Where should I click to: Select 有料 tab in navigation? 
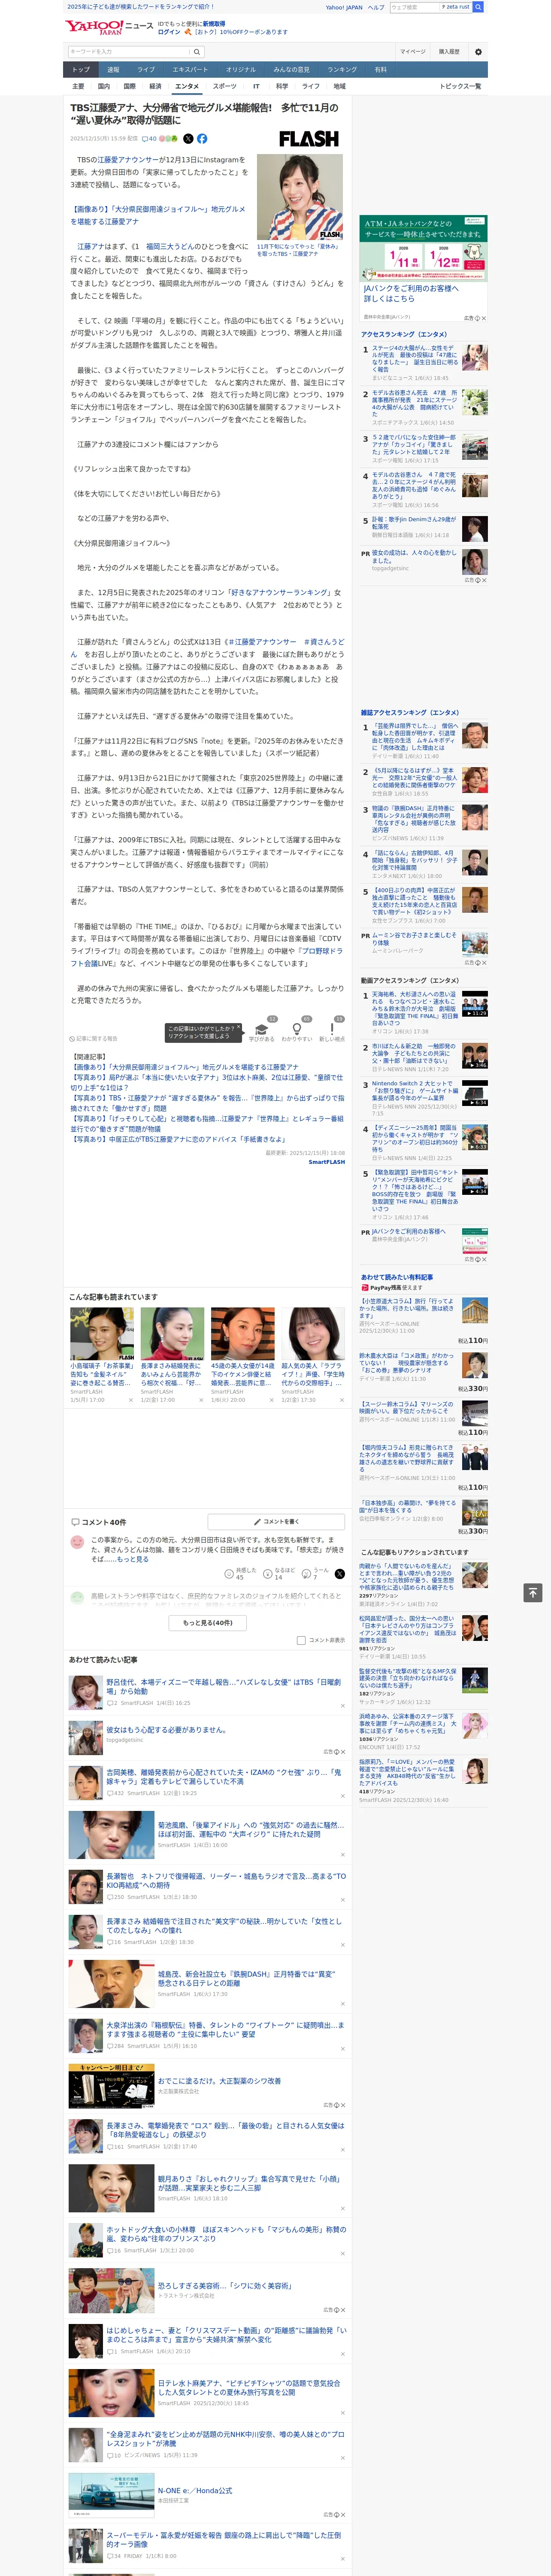[x=380, y=70]
